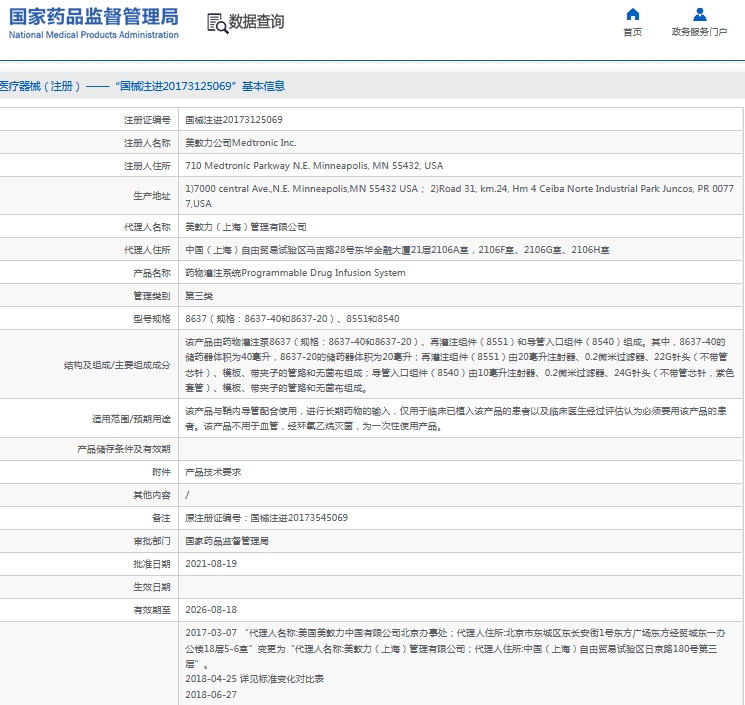This screenshot has height=705, width=745.
Task: Click the 批准日期 row label
Action: click(x=152, y=564)
